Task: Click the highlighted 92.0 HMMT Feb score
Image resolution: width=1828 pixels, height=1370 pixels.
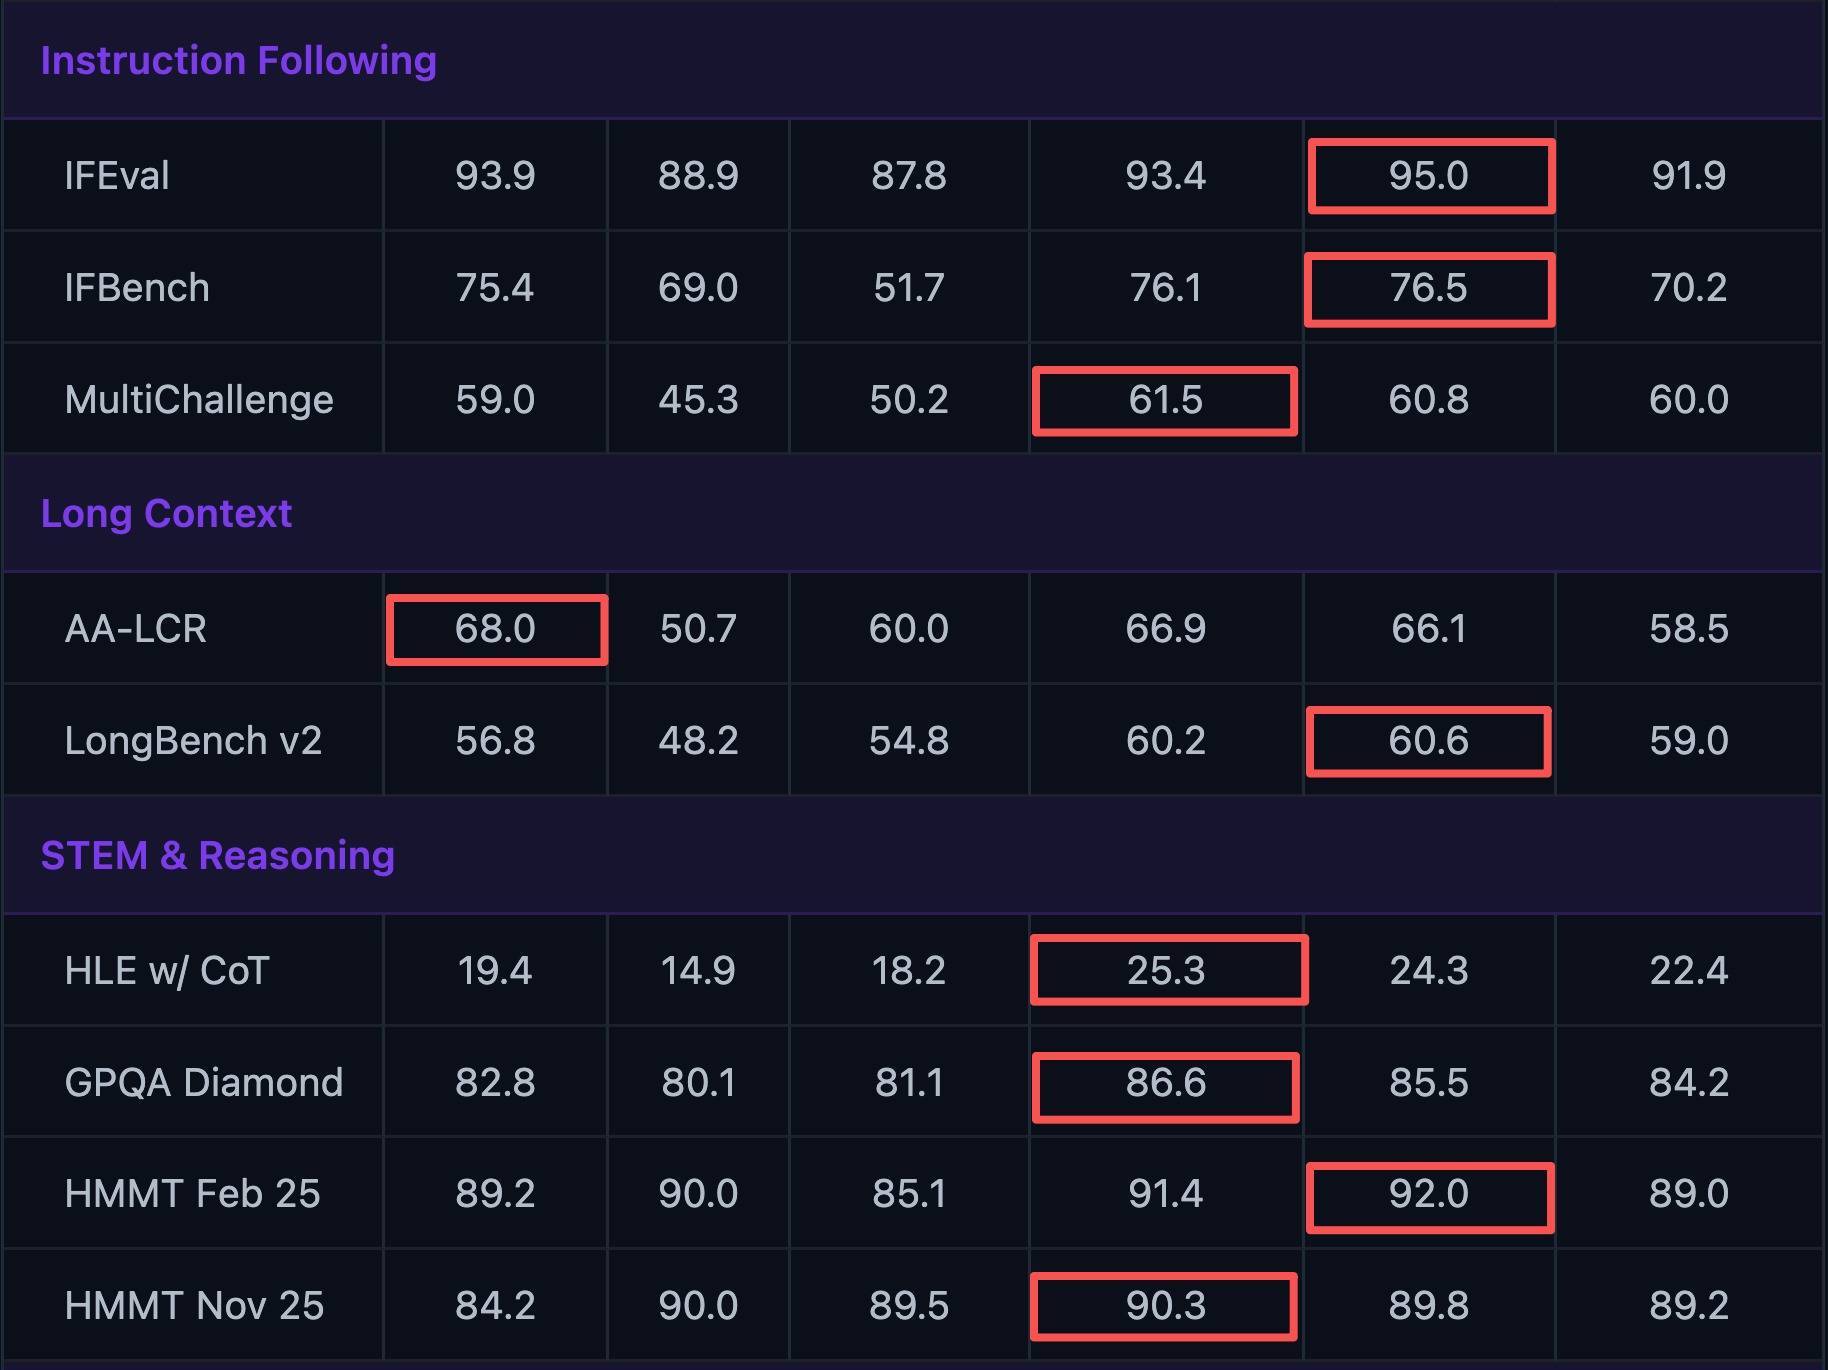Action: pyautogui.click(x=1429, y=1194)
